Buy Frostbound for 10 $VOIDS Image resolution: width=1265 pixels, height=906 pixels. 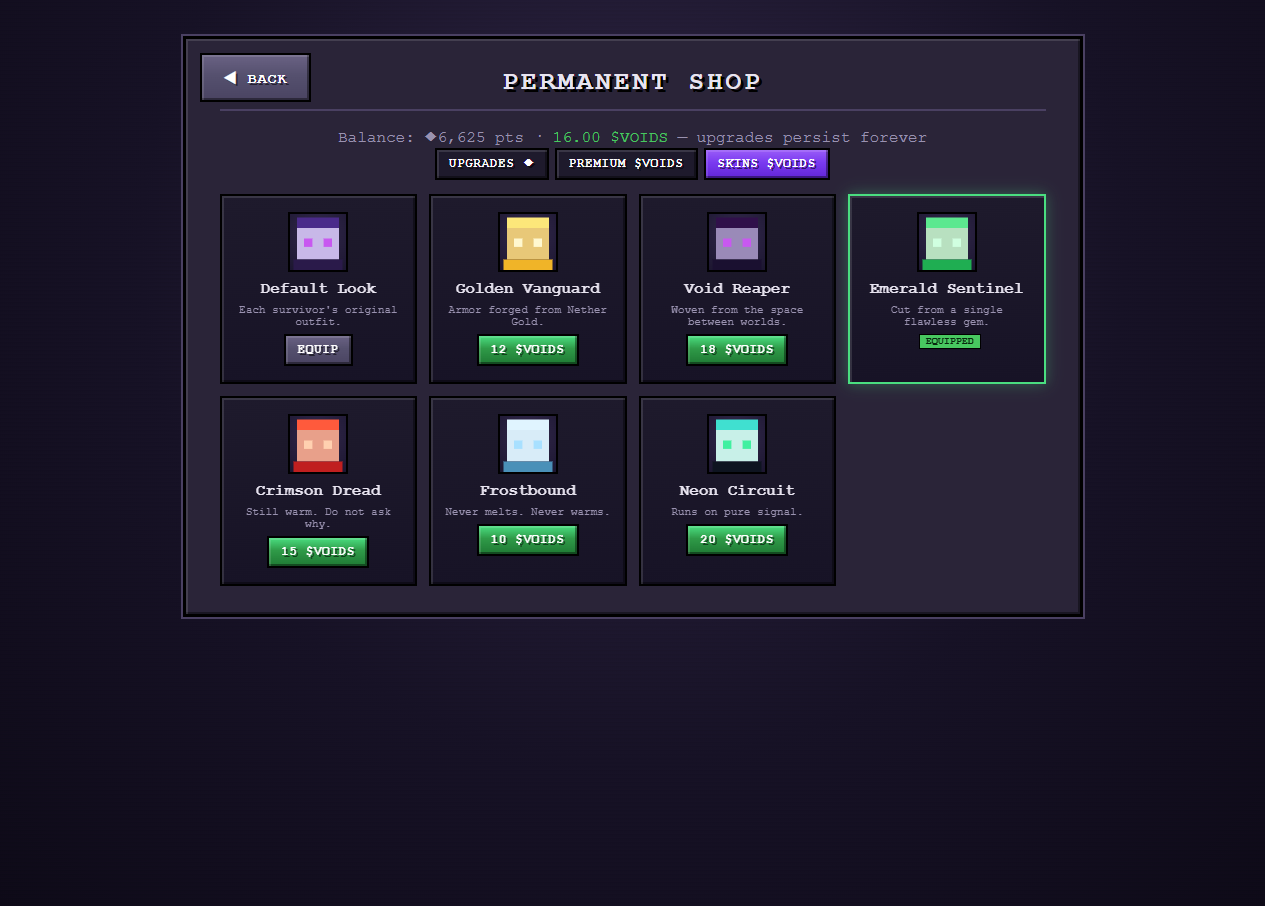(528, 540)
